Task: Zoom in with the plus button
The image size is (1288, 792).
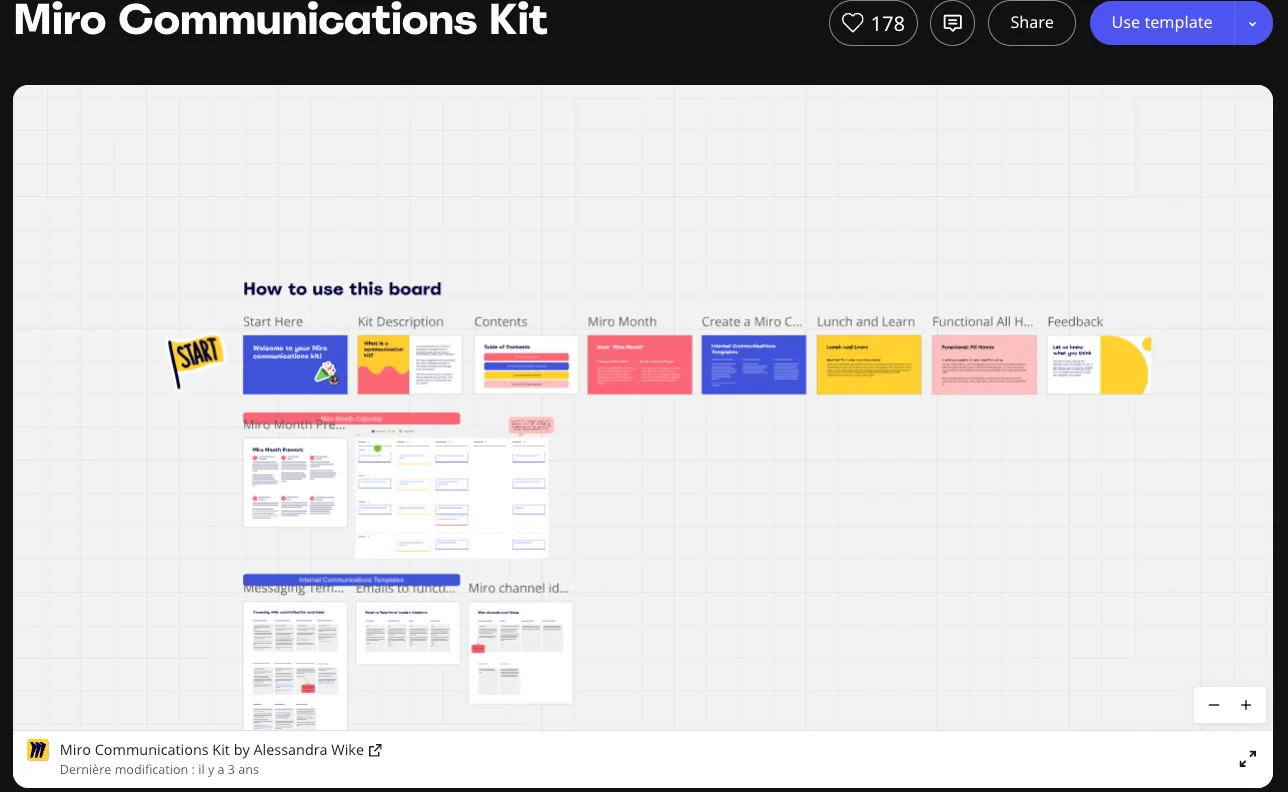Action: (x=1246, y=705)
